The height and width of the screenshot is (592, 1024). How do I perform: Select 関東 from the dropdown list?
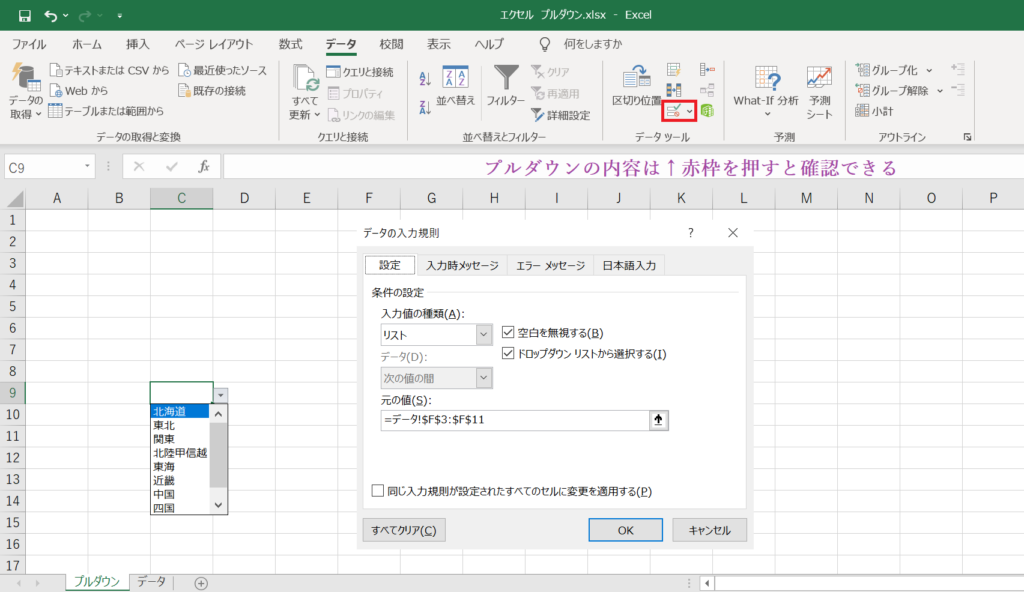pos(164,439)
